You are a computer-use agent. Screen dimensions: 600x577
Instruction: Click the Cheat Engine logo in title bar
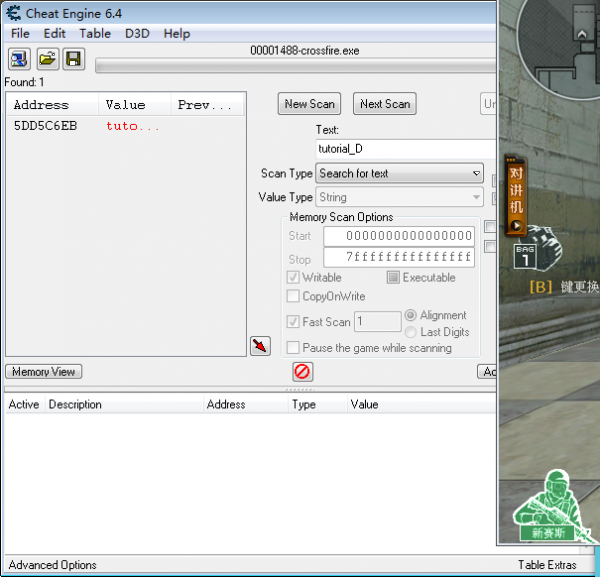13,13
